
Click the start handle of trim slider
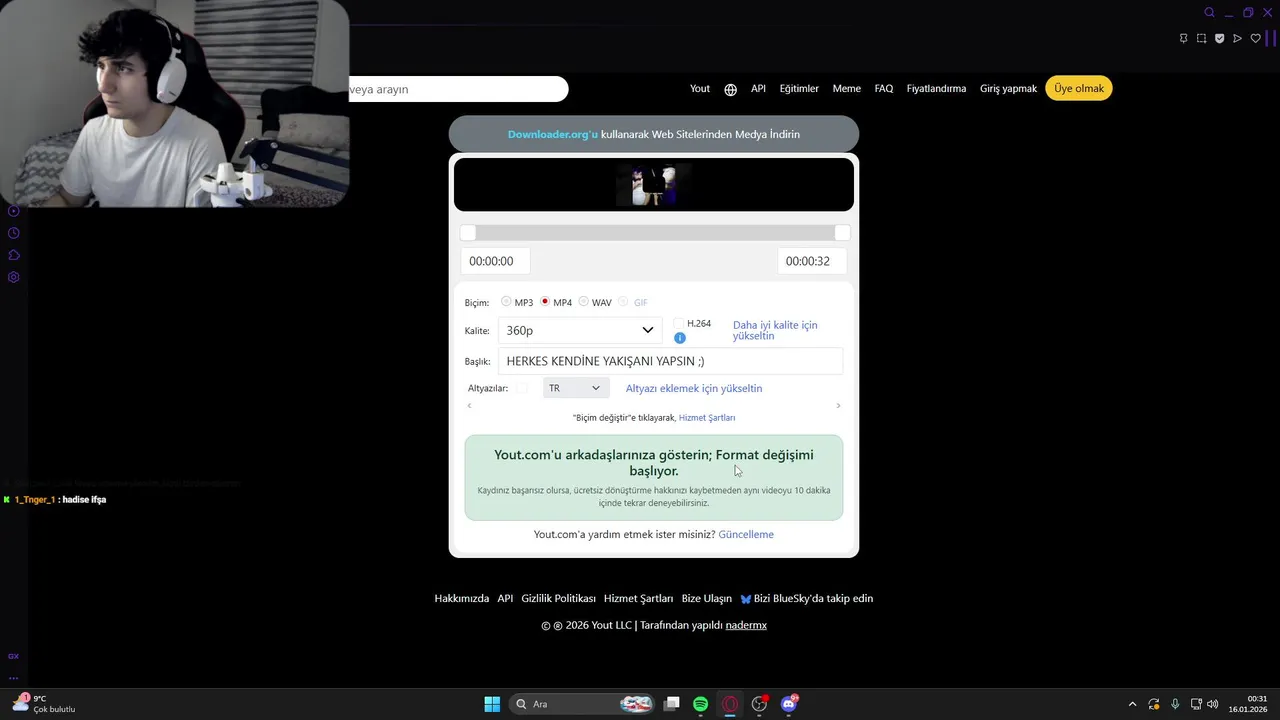(x=468, y=233)
